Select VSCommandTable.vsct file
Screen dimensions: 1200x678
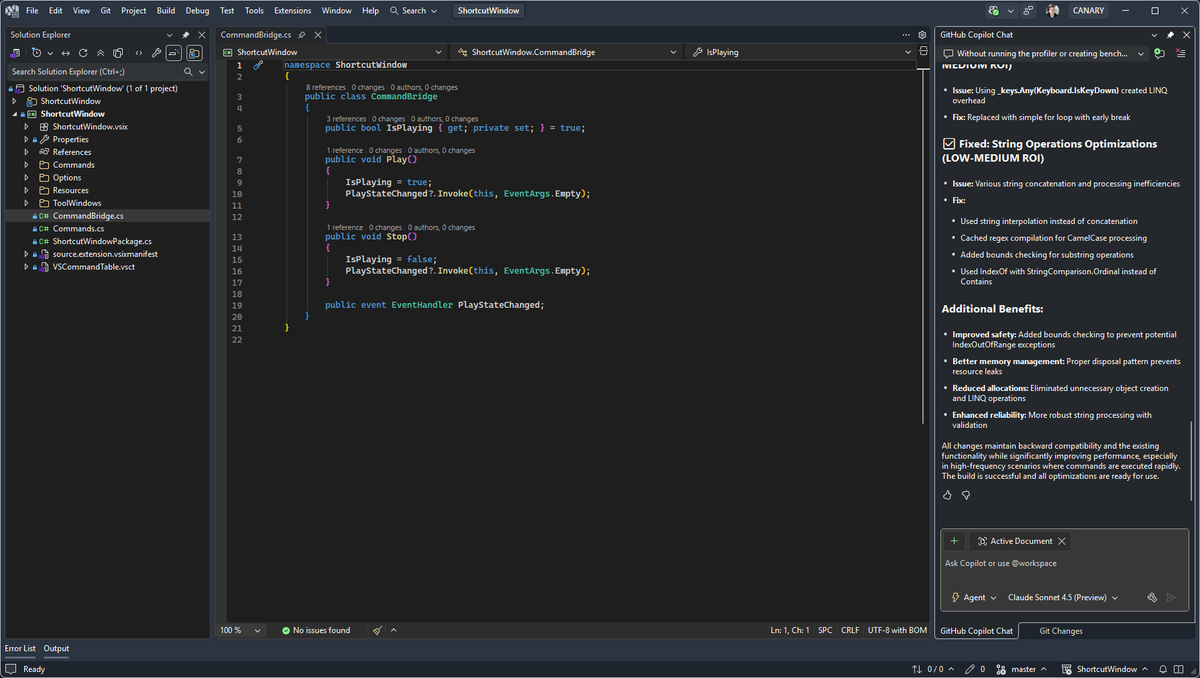coord(93,267)
